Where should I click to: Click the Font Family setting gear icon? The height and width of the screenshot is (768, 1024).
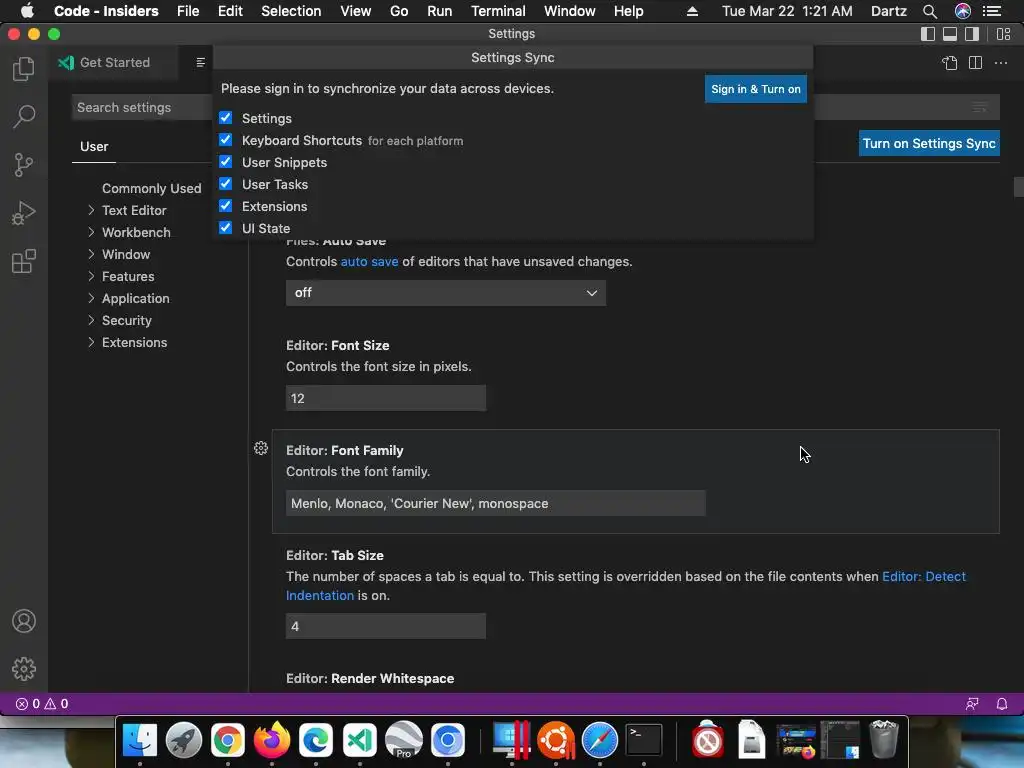coord(261,448)
